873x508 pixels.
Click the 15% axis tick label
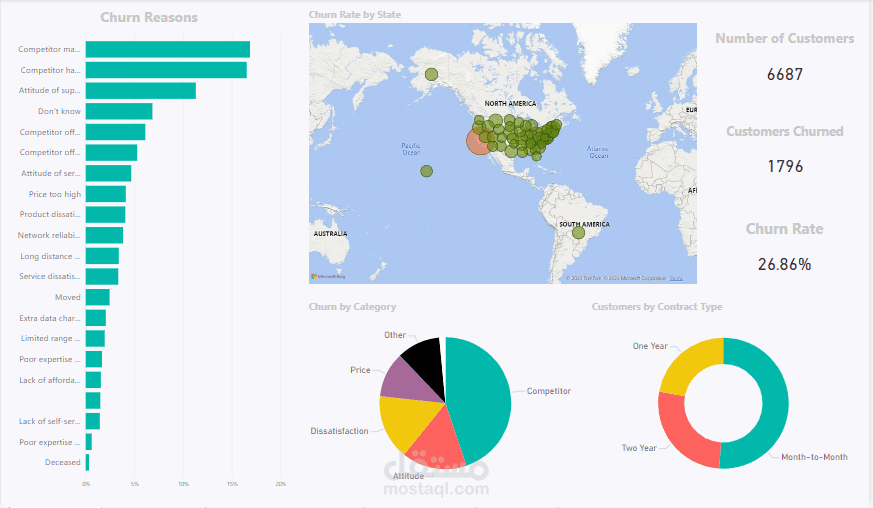pyautogui.click(x=232, y=484)
